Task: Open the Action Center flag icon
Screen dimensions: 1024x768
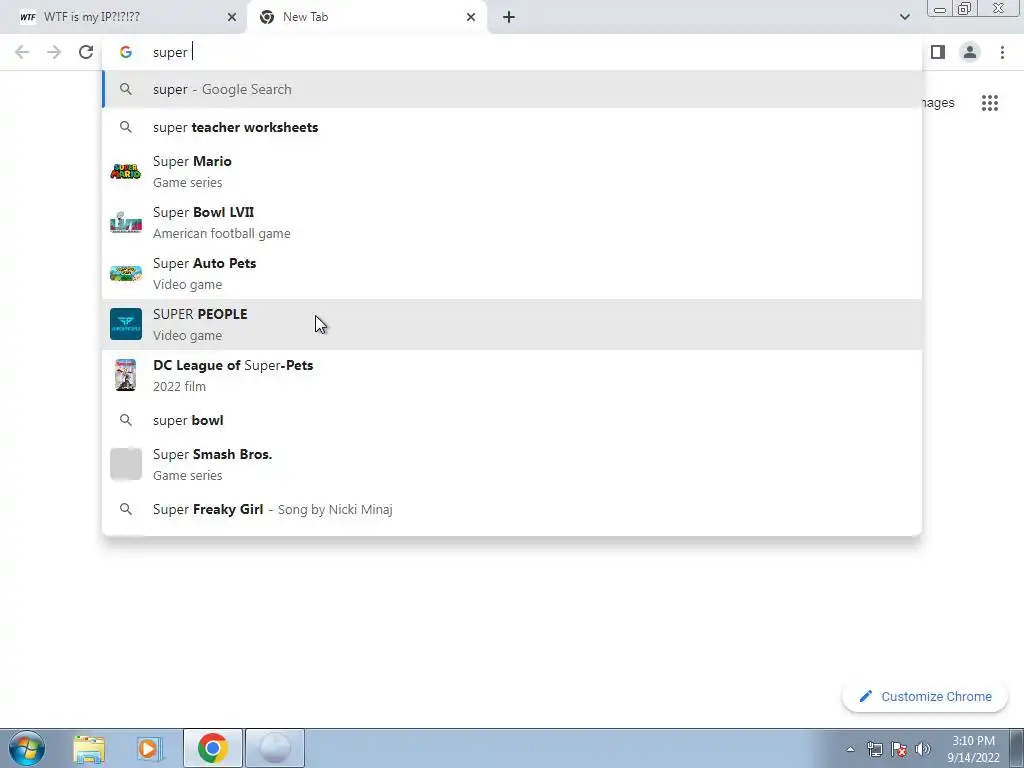Action: pos(899,749)
